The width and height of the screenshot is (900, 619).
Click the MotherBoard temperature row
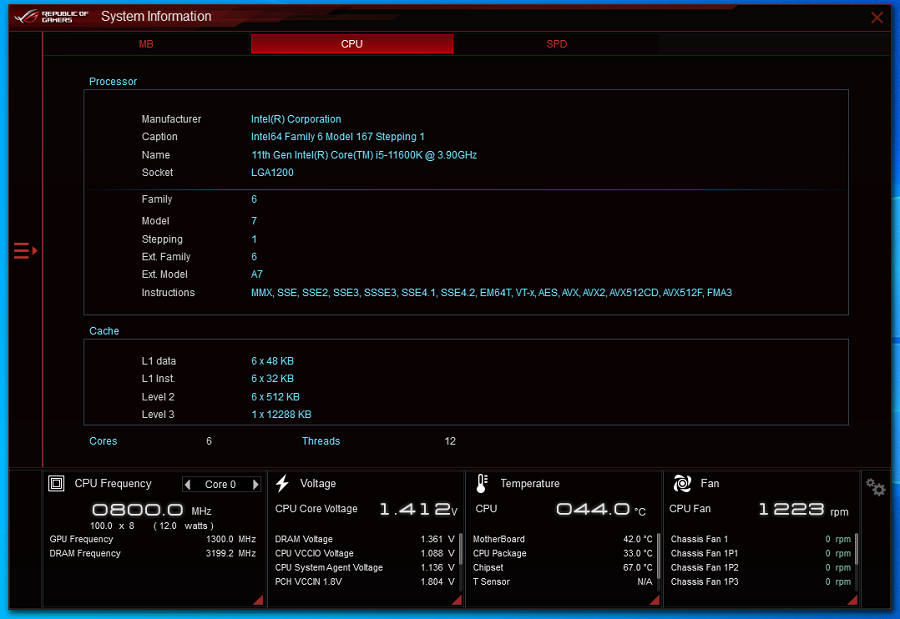click(x=562, y=539)
